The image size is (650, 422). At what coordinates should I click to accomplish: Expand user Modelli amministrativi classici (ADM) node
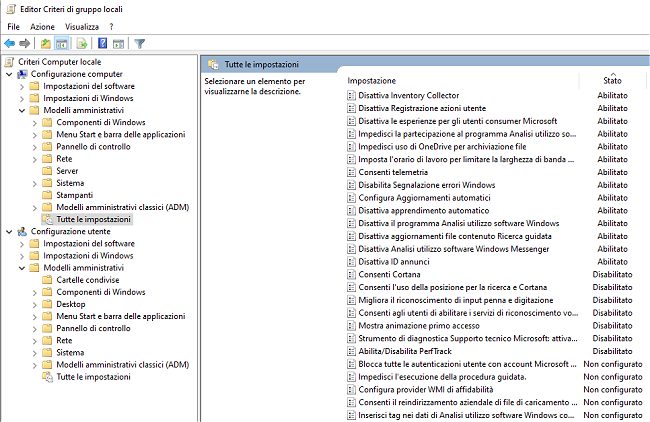click(x=34, y=365)
